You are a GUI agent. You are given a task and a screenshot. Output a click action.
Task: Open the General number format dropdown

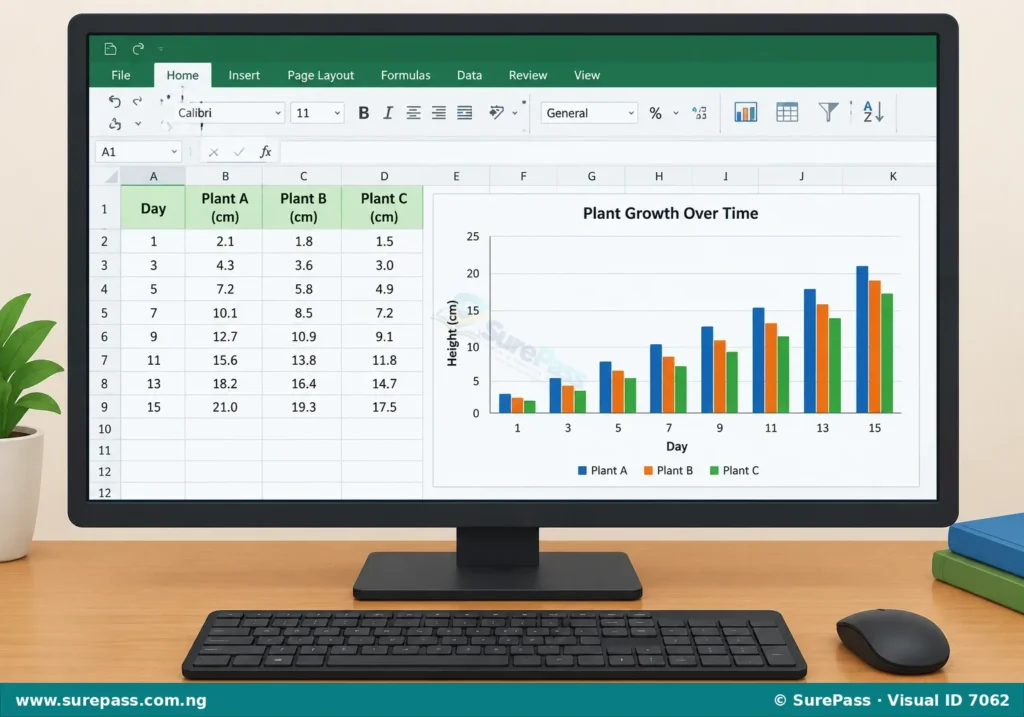click(x=631, y=113)
